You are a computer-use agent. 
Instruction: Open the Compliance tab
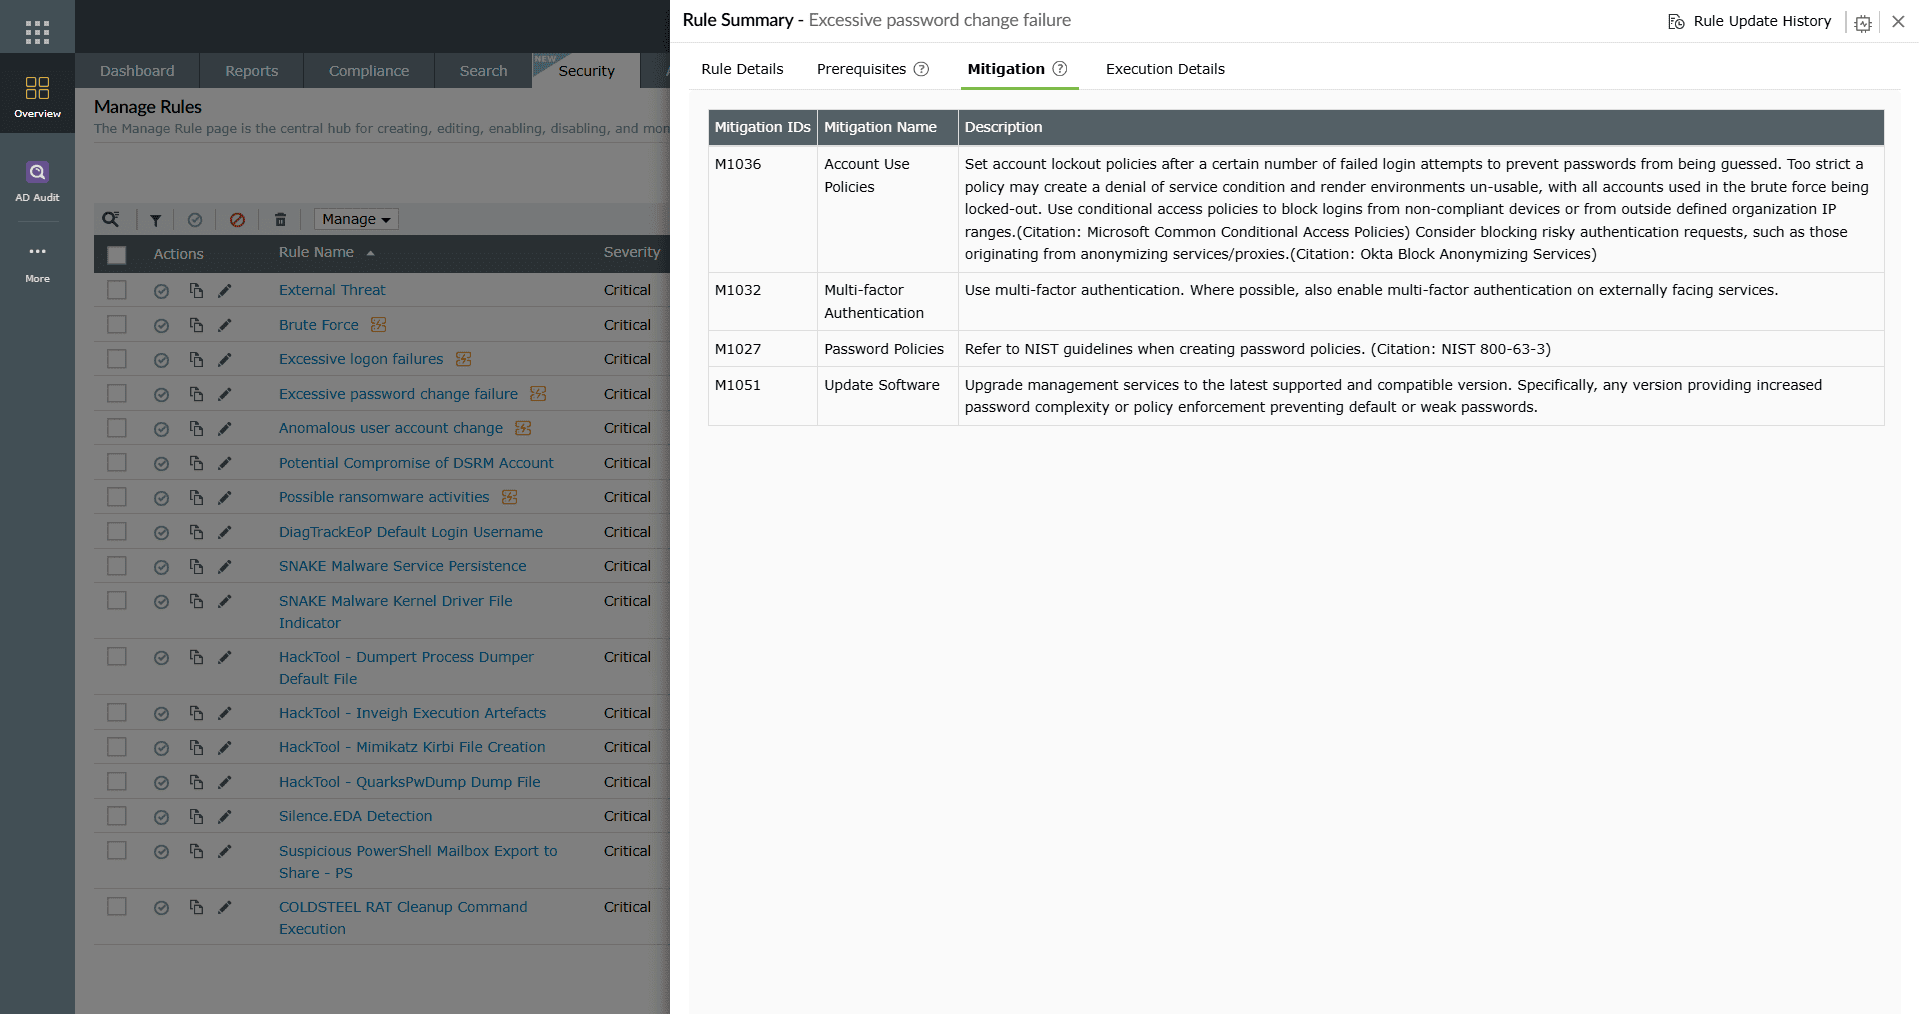coord(369,71)
